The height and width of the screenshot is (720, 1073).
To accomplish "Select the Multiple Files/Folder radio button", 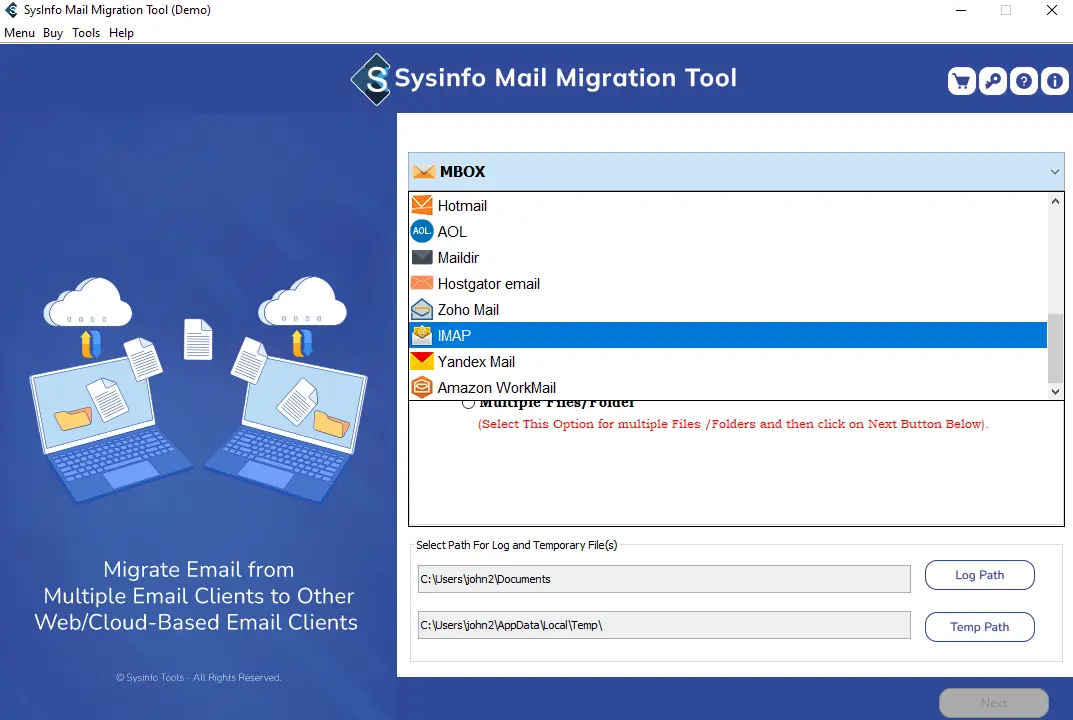I will (x=468, y=403).
